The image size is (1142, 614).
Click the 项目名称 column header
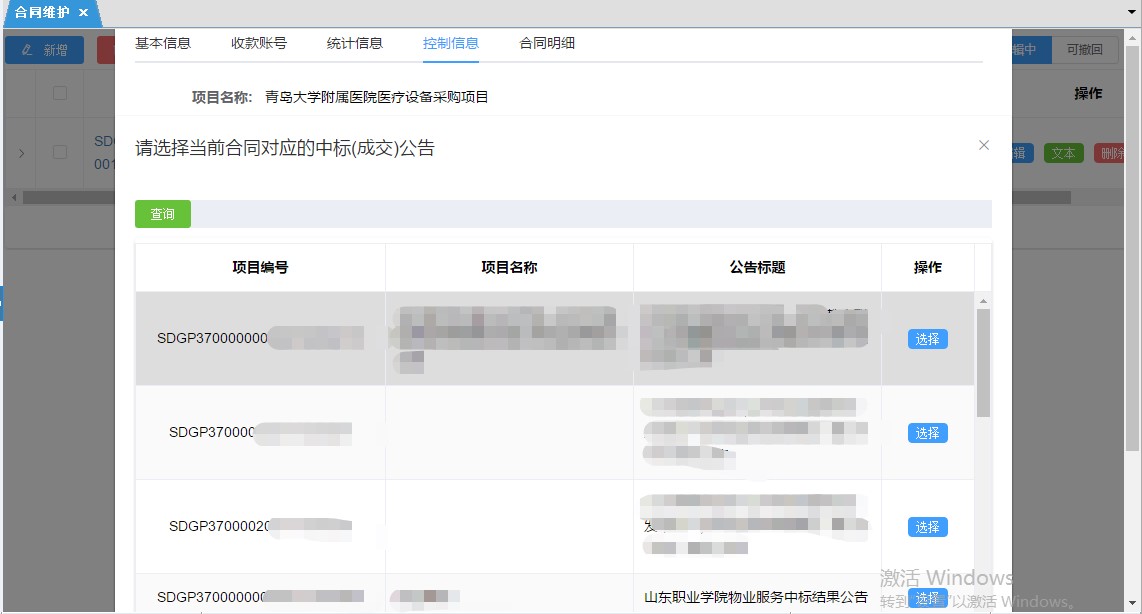[x=509, y=267]
